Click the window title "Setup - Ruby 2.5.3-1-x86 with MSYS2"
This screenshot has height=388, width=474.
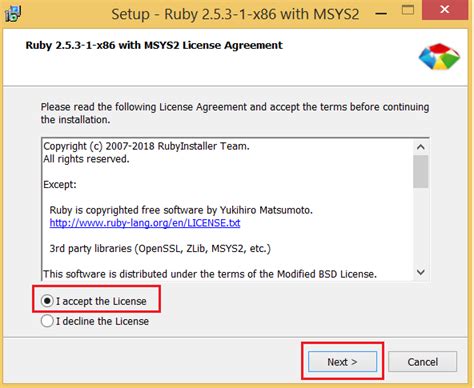point(235,14)
